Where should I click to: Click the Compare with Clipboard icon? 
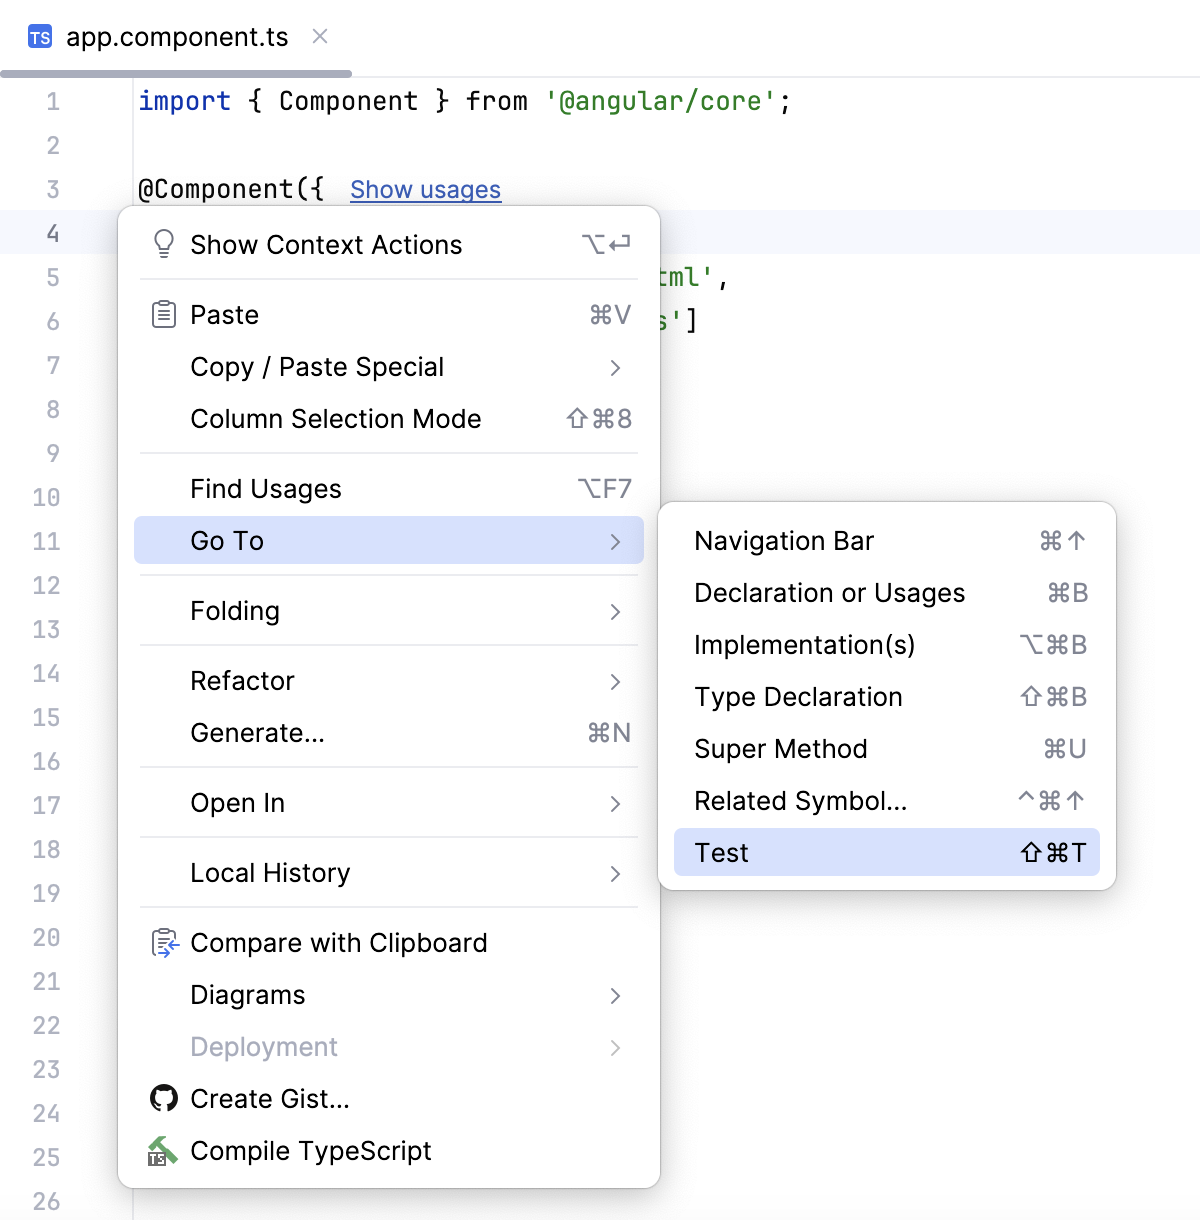(x=163, y=942)
